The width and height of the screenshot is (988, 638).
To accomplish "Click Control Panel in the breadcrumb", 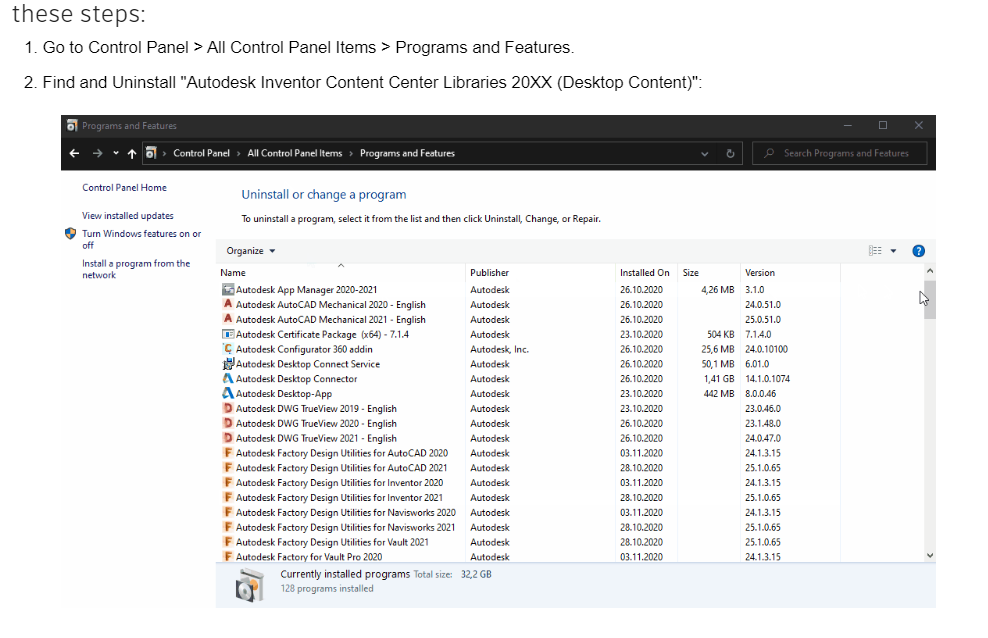I will point(202,153).
